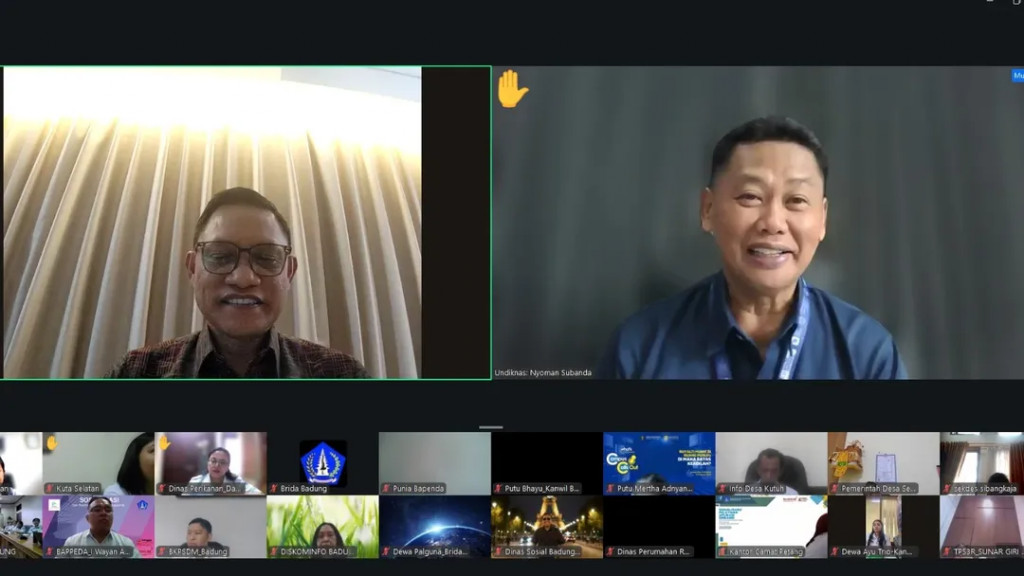Select the left speaker video with green border
Image resolution: width=1024 pixels, height=576 pixels.
coord(245,222)
